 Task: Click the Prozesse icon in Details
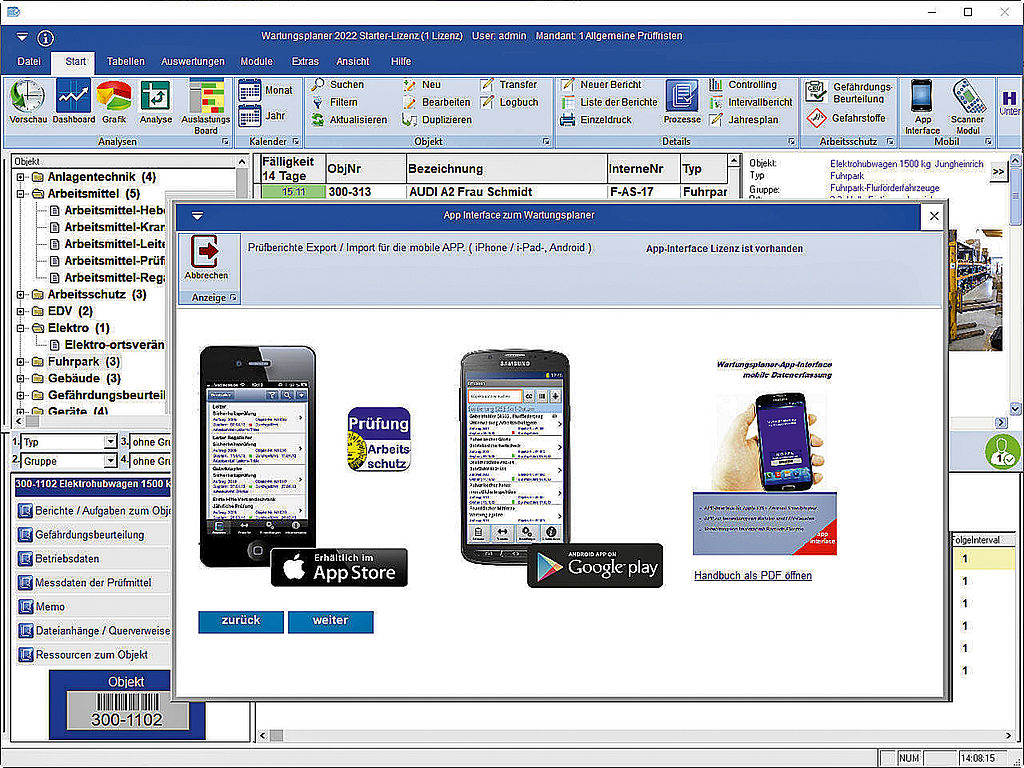(x=682, y=102)
